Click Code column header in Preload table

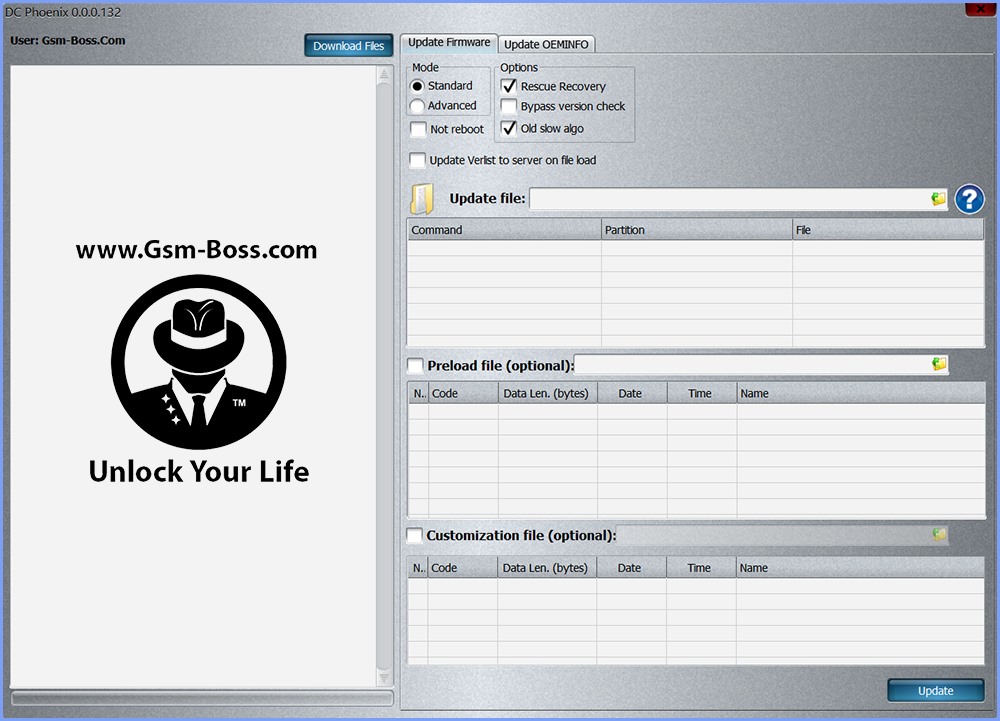coord(463,393)
